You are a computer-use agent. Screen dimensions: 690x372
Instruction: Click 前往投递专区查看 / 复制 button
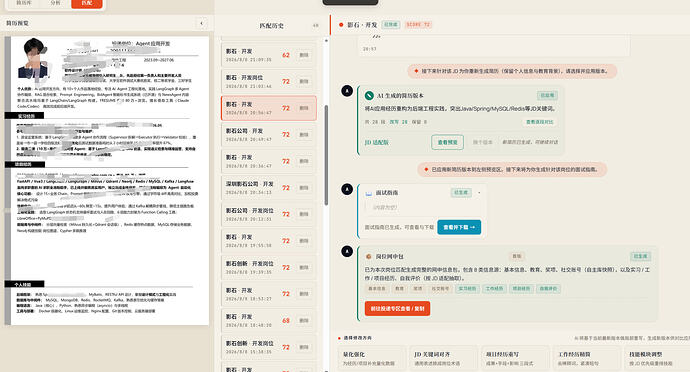[x=397, y=309]
